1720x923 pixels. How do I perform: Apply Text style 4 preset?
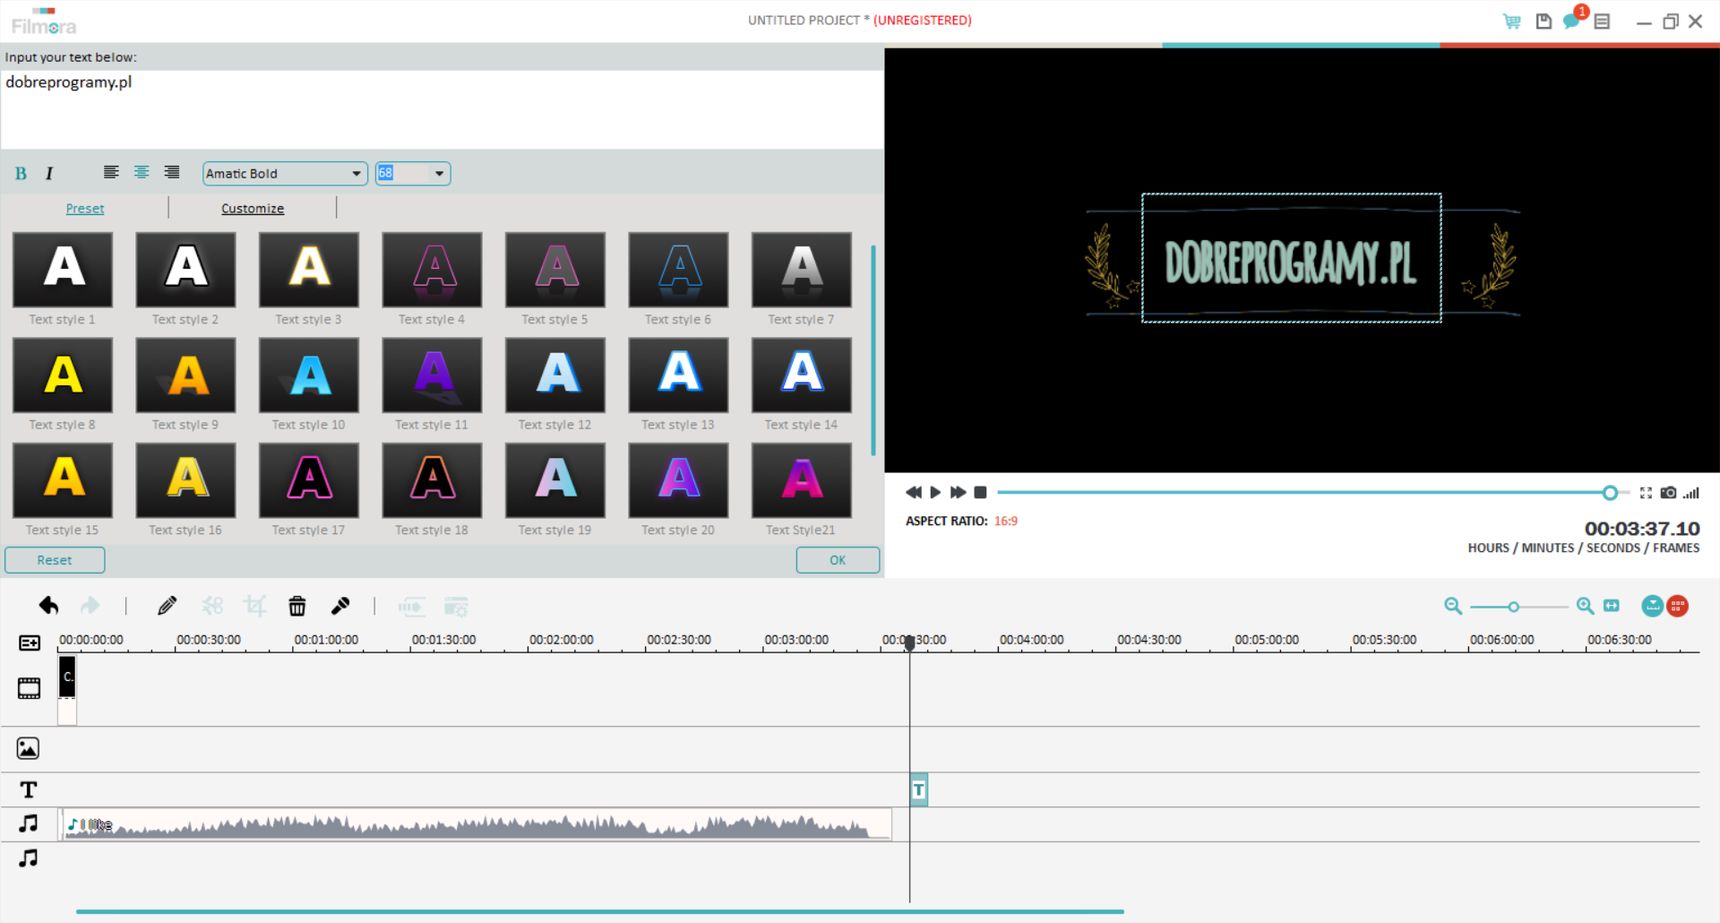(x=432, y=270)
